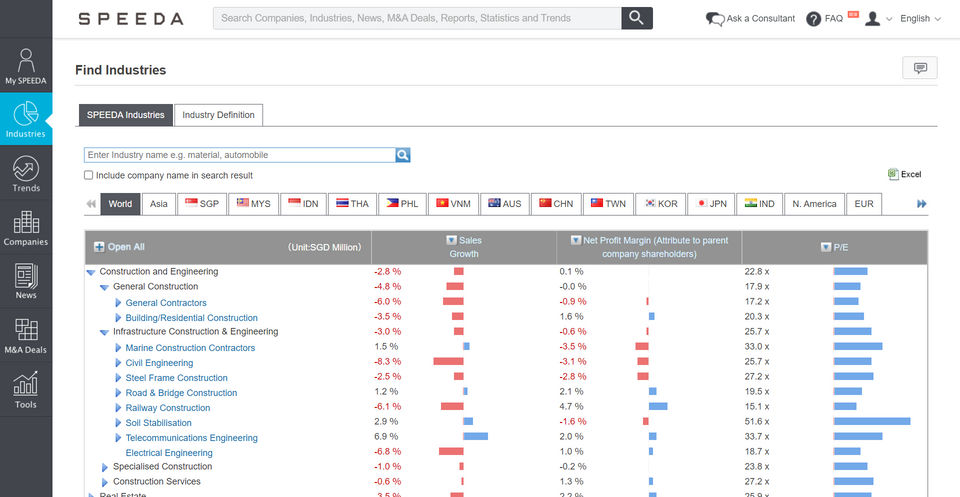This screenshot has height=497, width=960.
Task: Open Railway Construction link
Action: coord(168,408)
